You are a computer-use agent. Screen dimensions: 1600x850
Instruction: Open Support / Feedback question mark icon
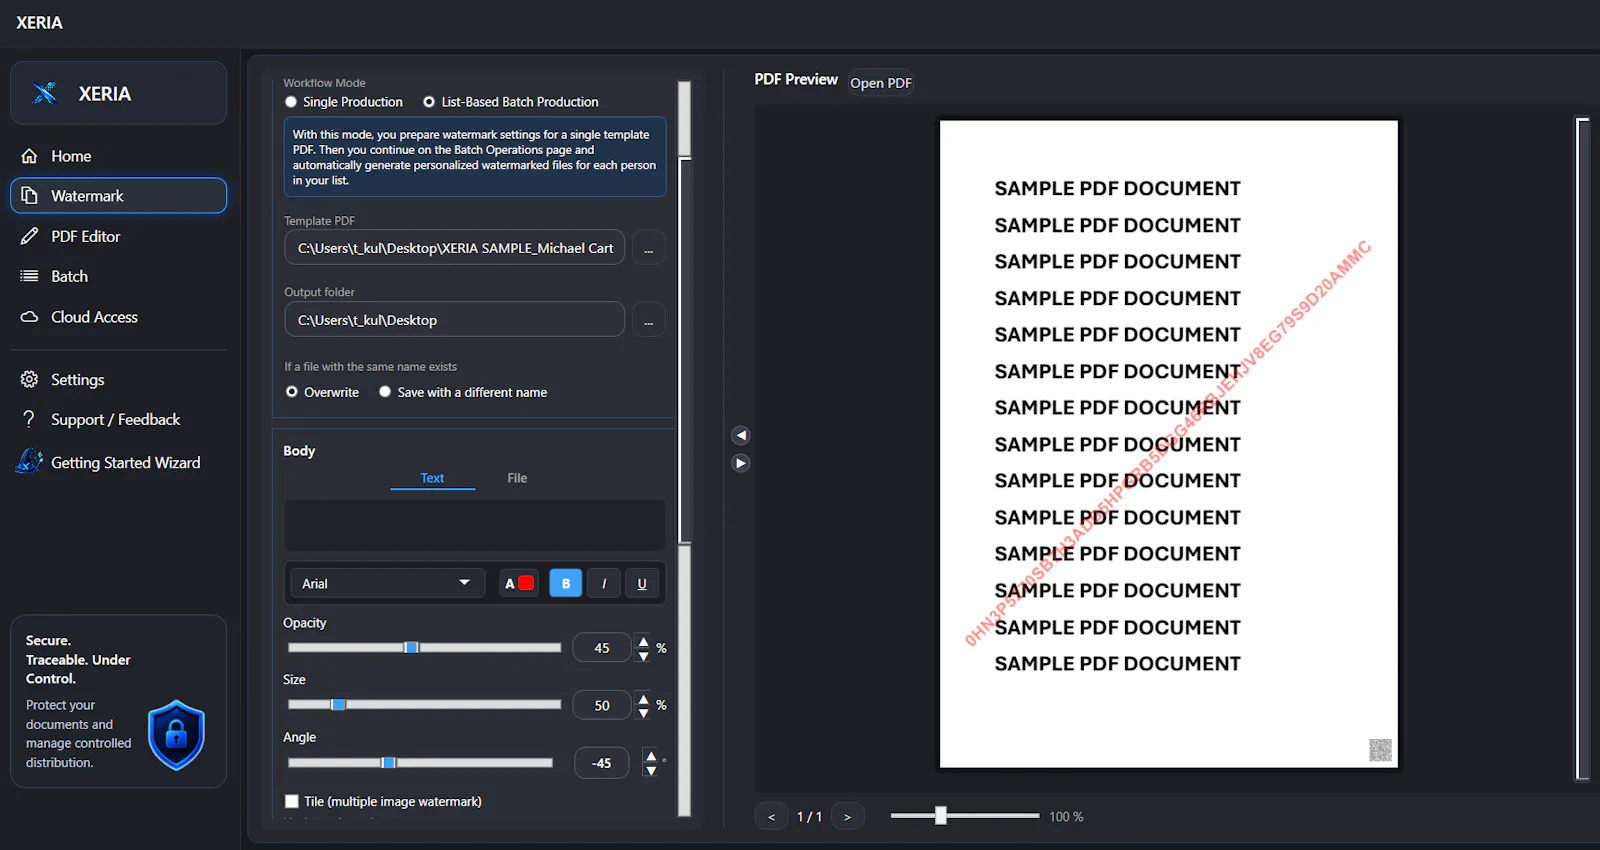tap(29, 419)
